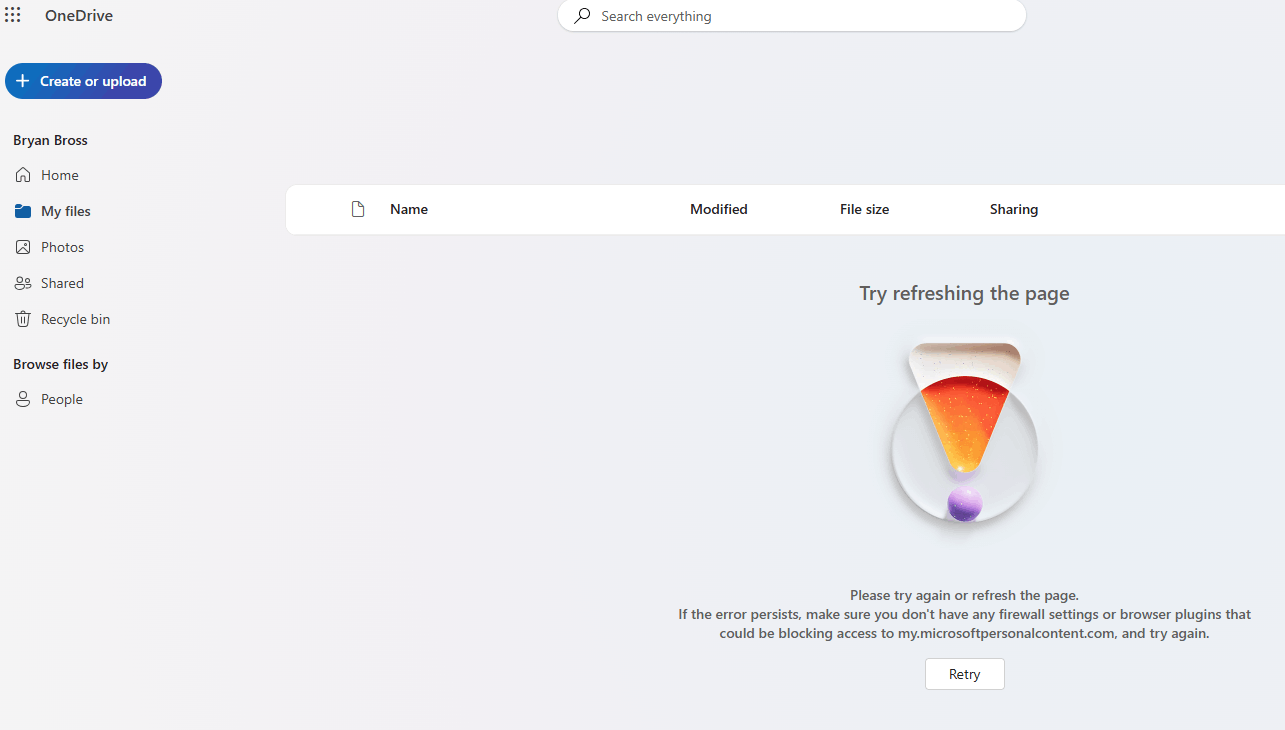Viewport: 1285px width, 730px height.
Task: Click the Try refreshing the page heading
Action: tap(964, 293)
